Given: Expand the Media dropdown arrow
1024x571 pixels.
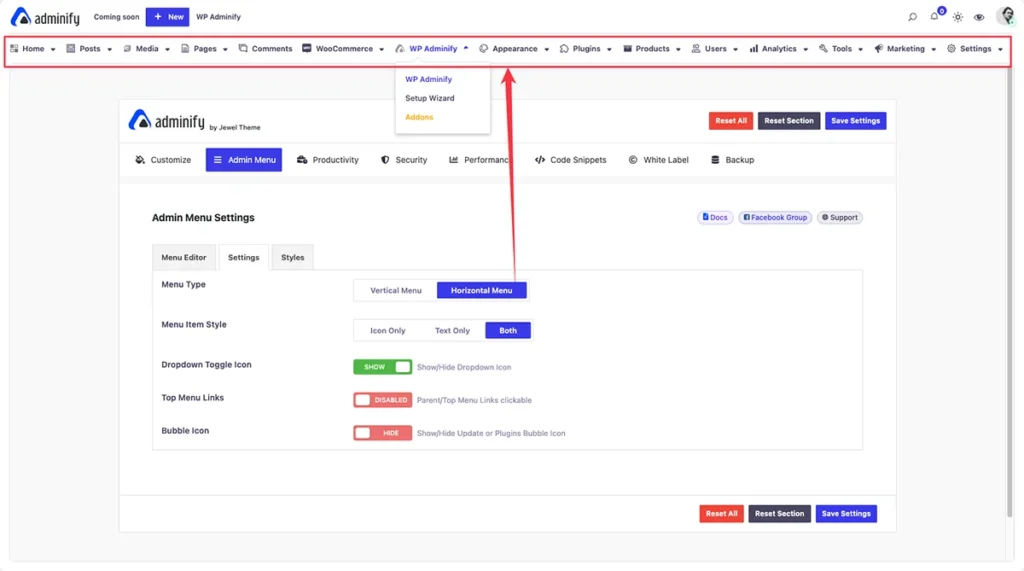Looking at the screenshot, I should tap(167, 49).
